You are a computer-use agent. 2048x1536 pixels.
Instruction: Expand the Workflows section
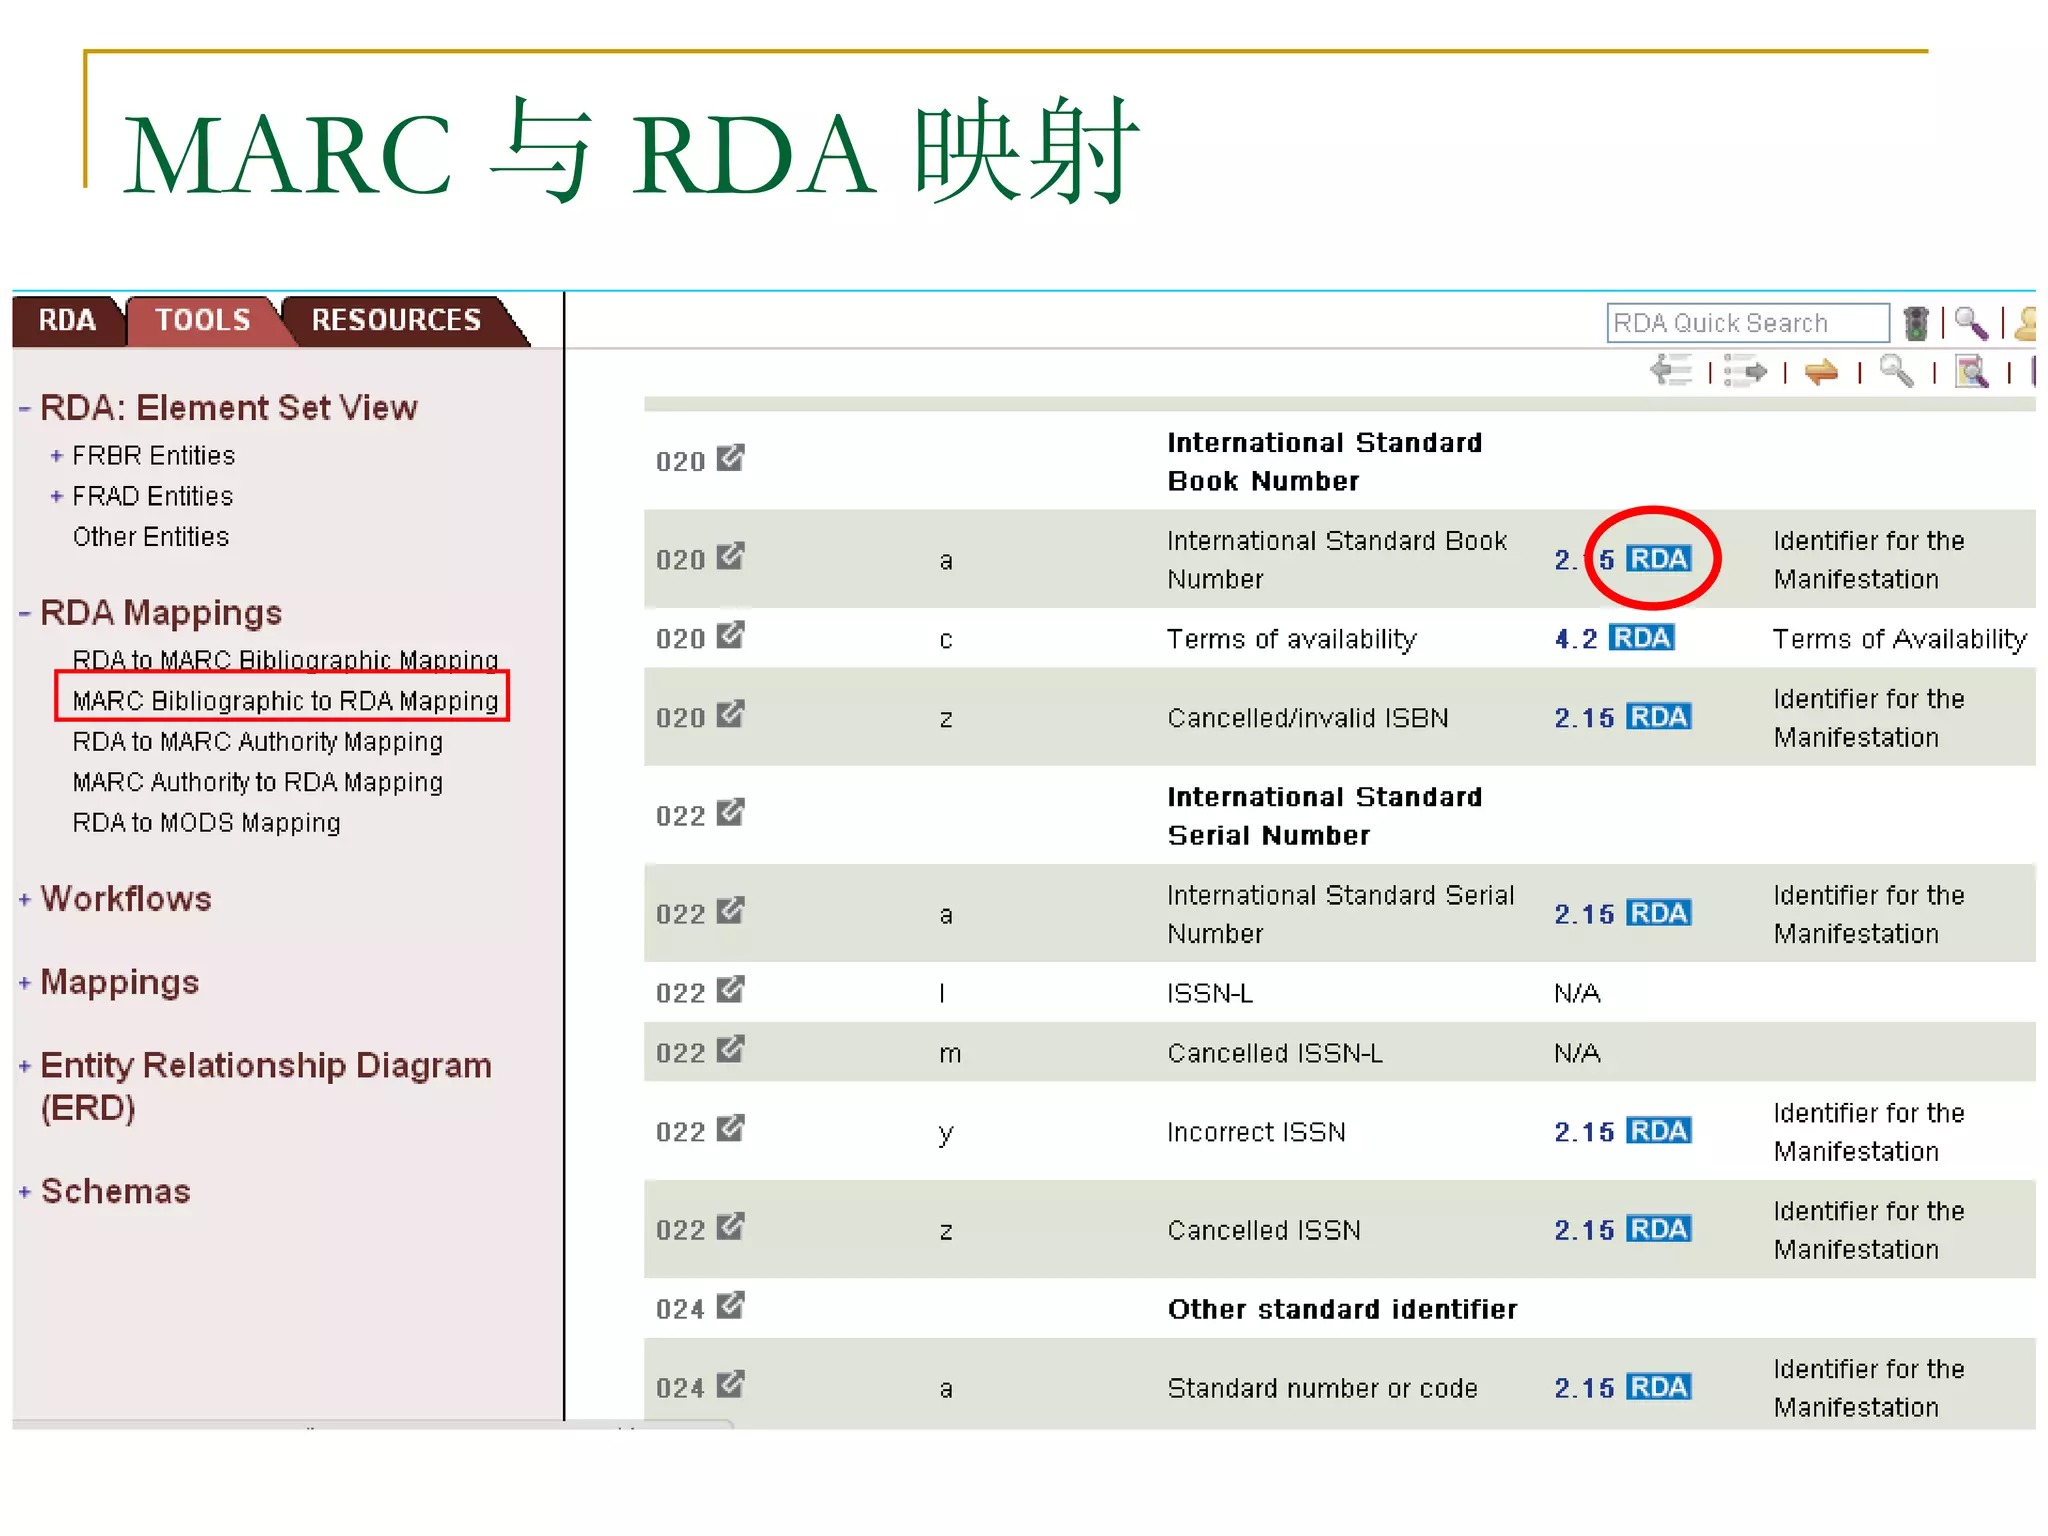point(25,899)
